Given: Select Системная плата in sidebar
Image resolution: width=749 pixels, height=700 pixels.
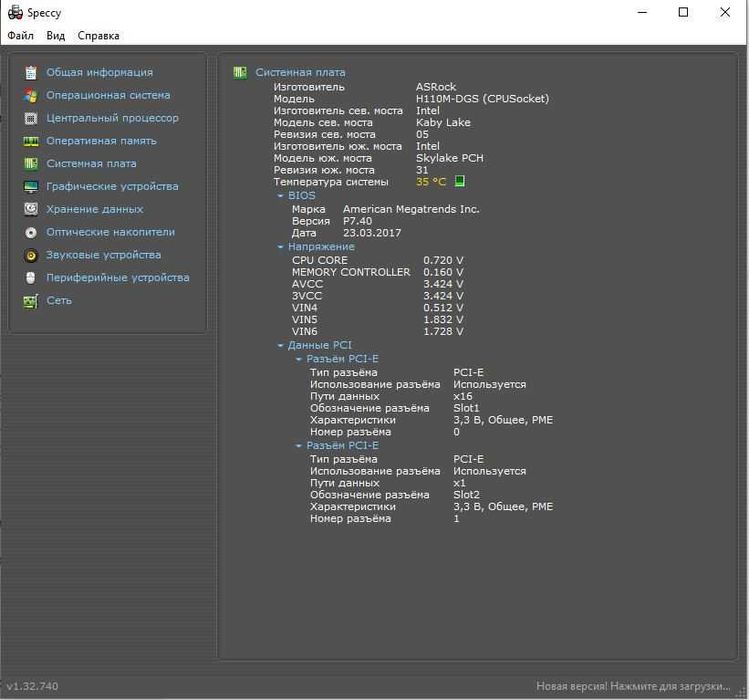Looking at the screenshot, I should click(91, 164).
